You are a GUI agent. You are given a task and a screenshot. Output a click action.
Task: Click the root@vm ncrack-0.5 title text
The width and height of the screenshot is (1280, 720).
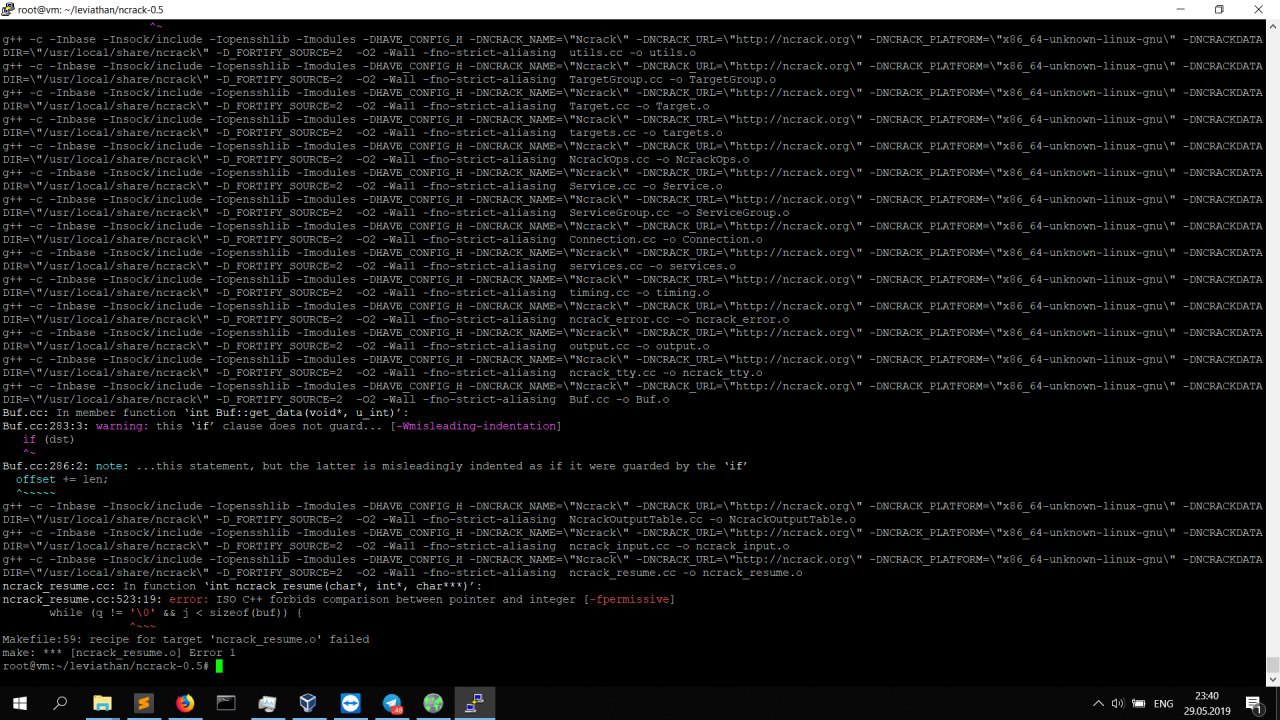[x=90, y=9]
